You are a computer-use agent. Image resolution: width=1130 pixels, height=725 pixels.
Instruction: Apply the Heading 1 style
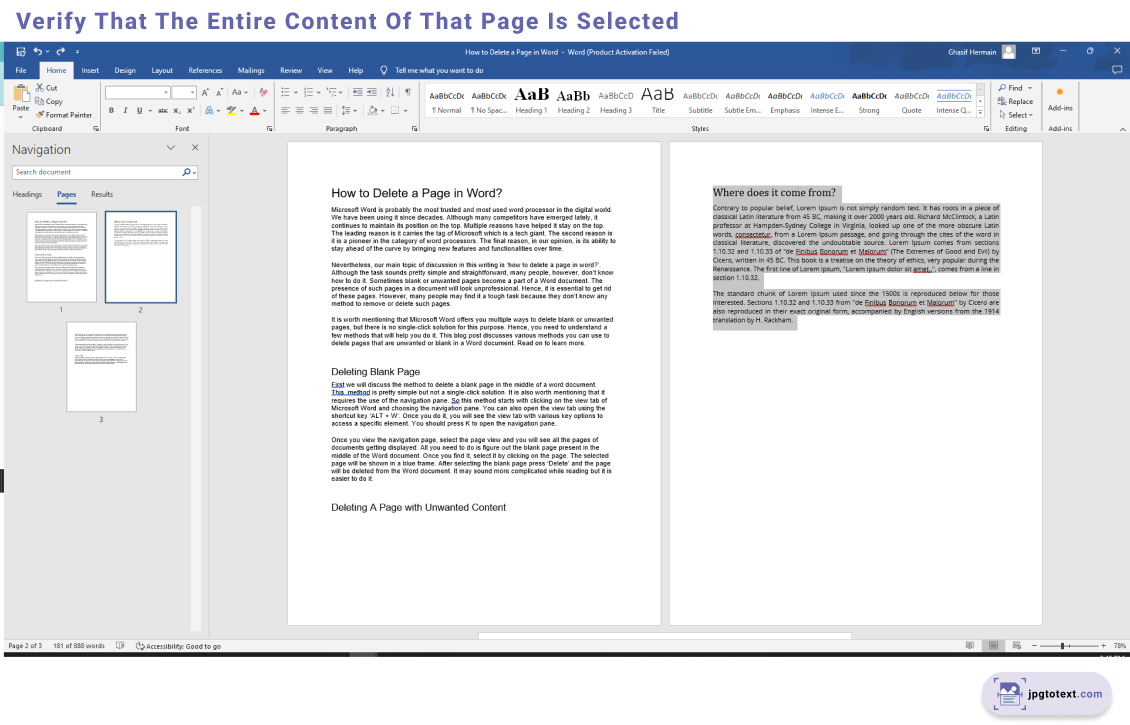(531, 100)
